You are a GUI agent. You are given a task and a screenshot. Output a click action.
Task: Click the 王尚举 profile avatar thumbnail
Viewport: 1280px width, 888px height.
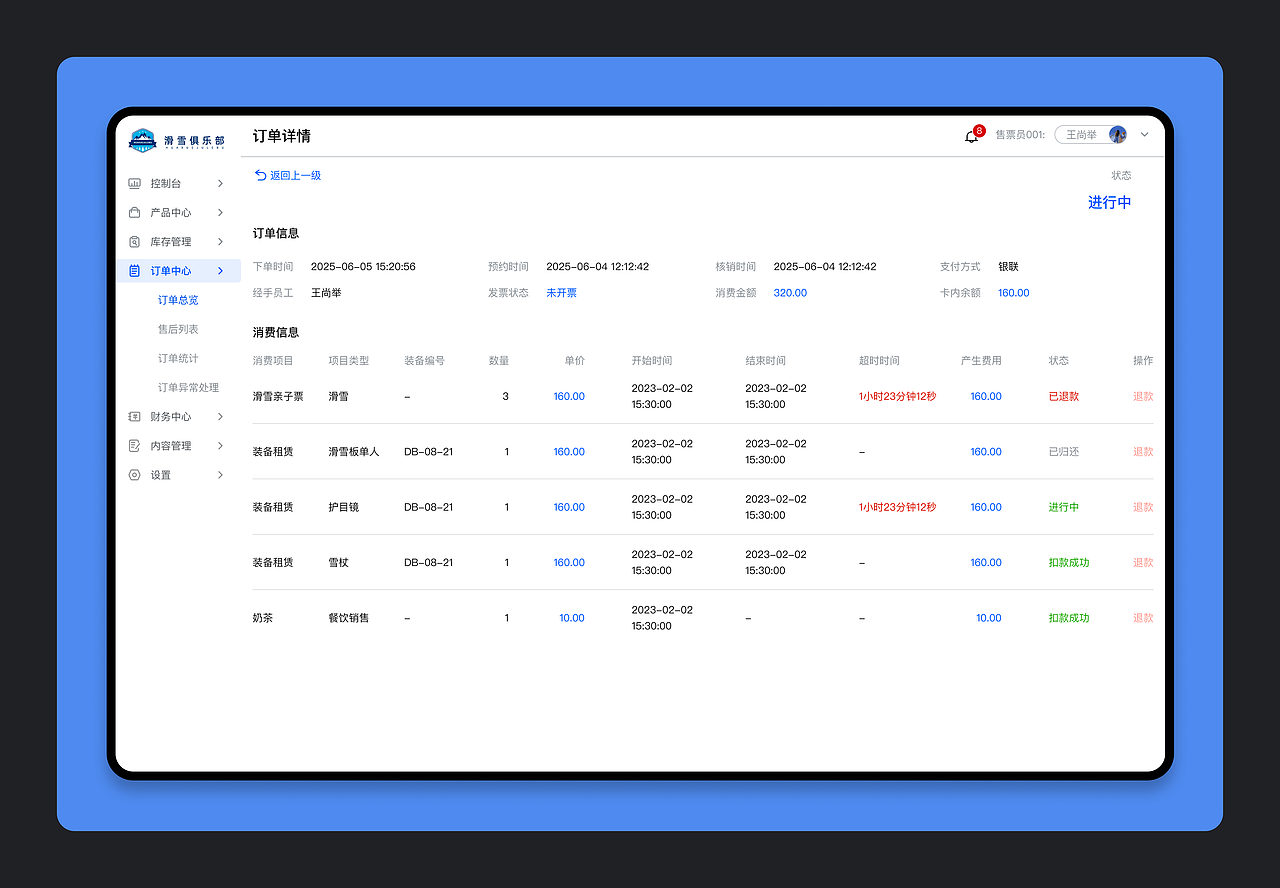tap(1117, 134)
